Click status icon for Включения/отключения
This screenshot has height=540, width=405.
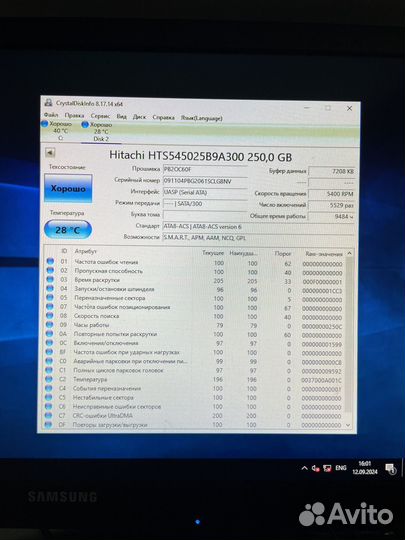(x=49, y=343)
